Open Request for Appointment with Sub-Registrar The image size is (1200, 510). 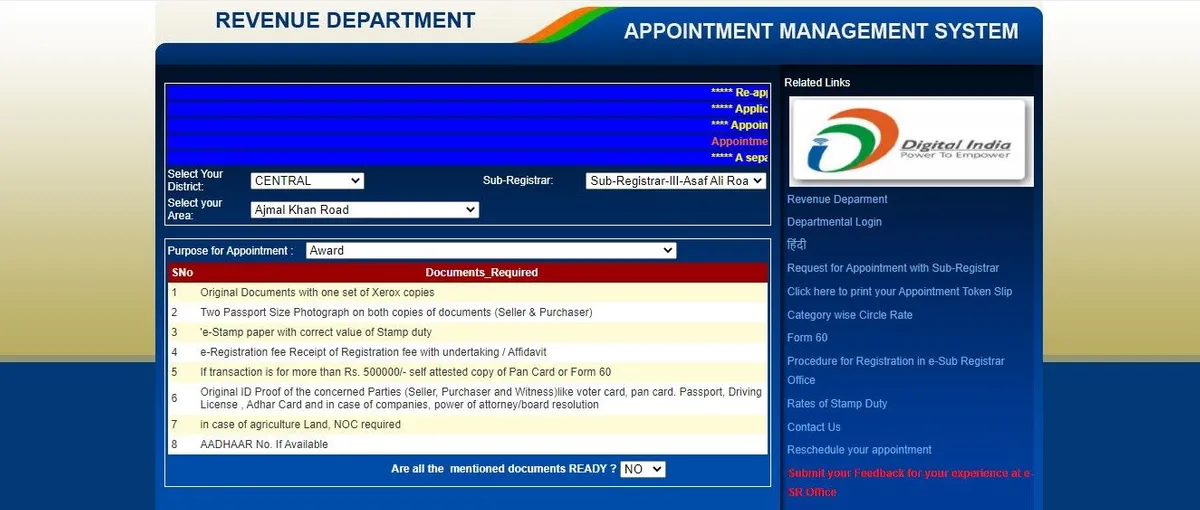tap(892, 268)
